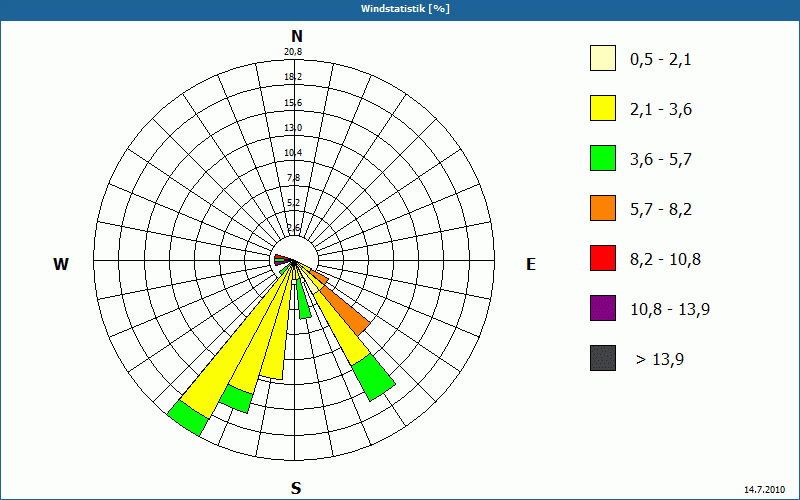Click the legend label "3,6 - 5,7"
This screenshot has width=800, height=500.
(x=661, y=160)
